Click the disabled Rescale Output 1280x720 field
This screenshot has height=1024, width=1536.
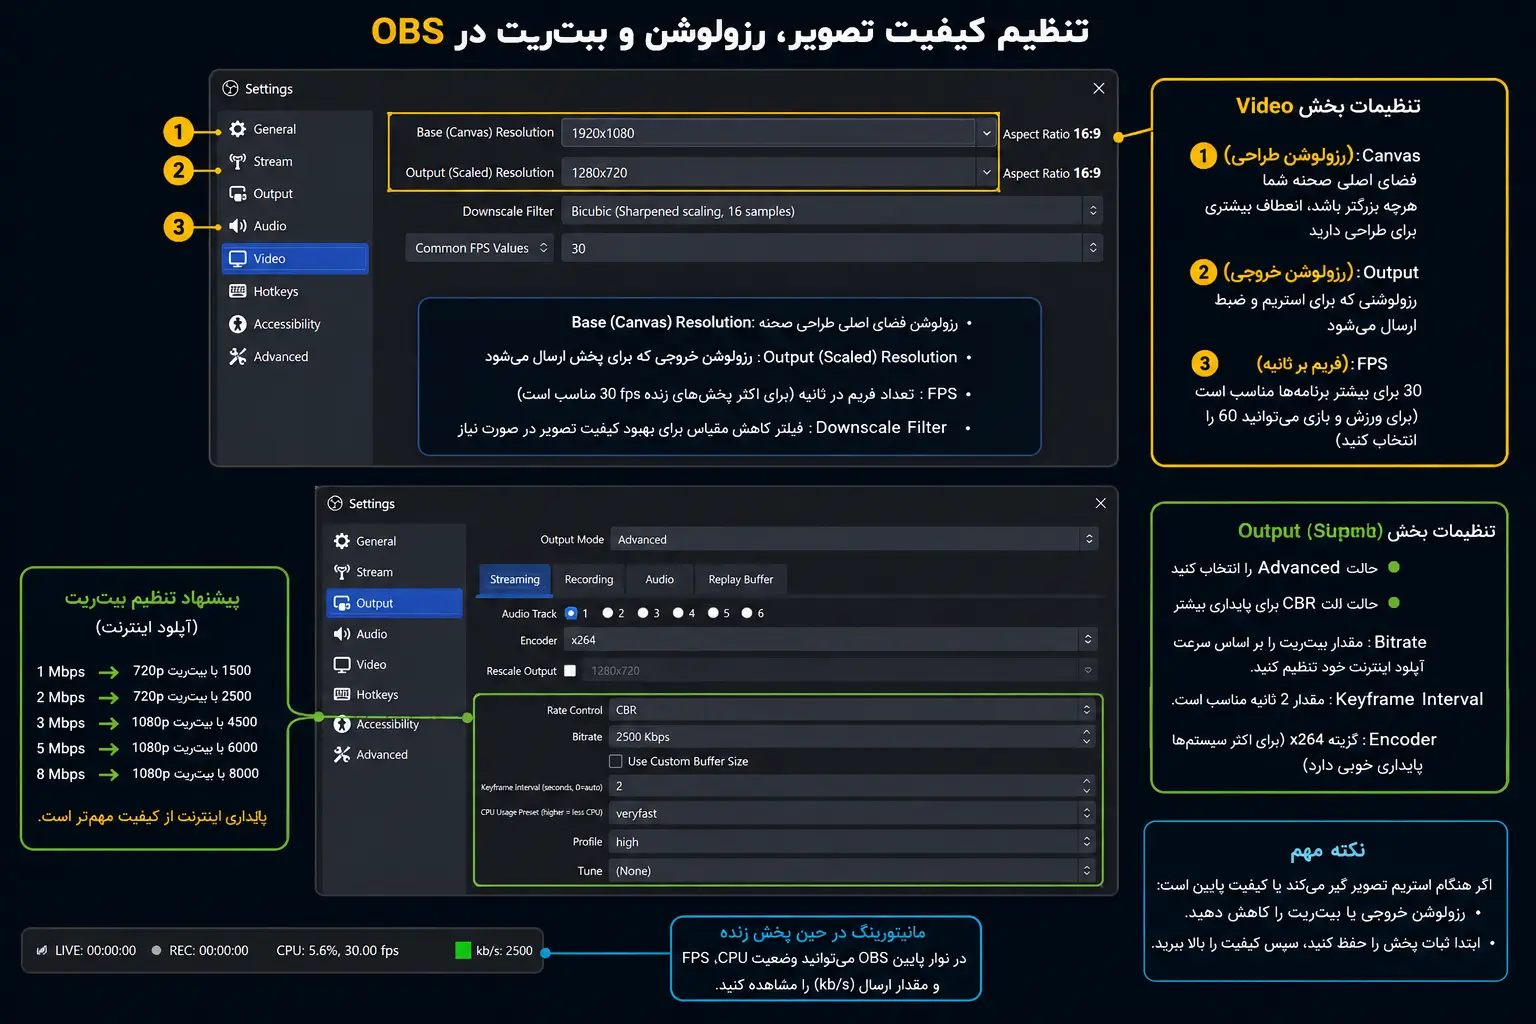pos(840,671)
